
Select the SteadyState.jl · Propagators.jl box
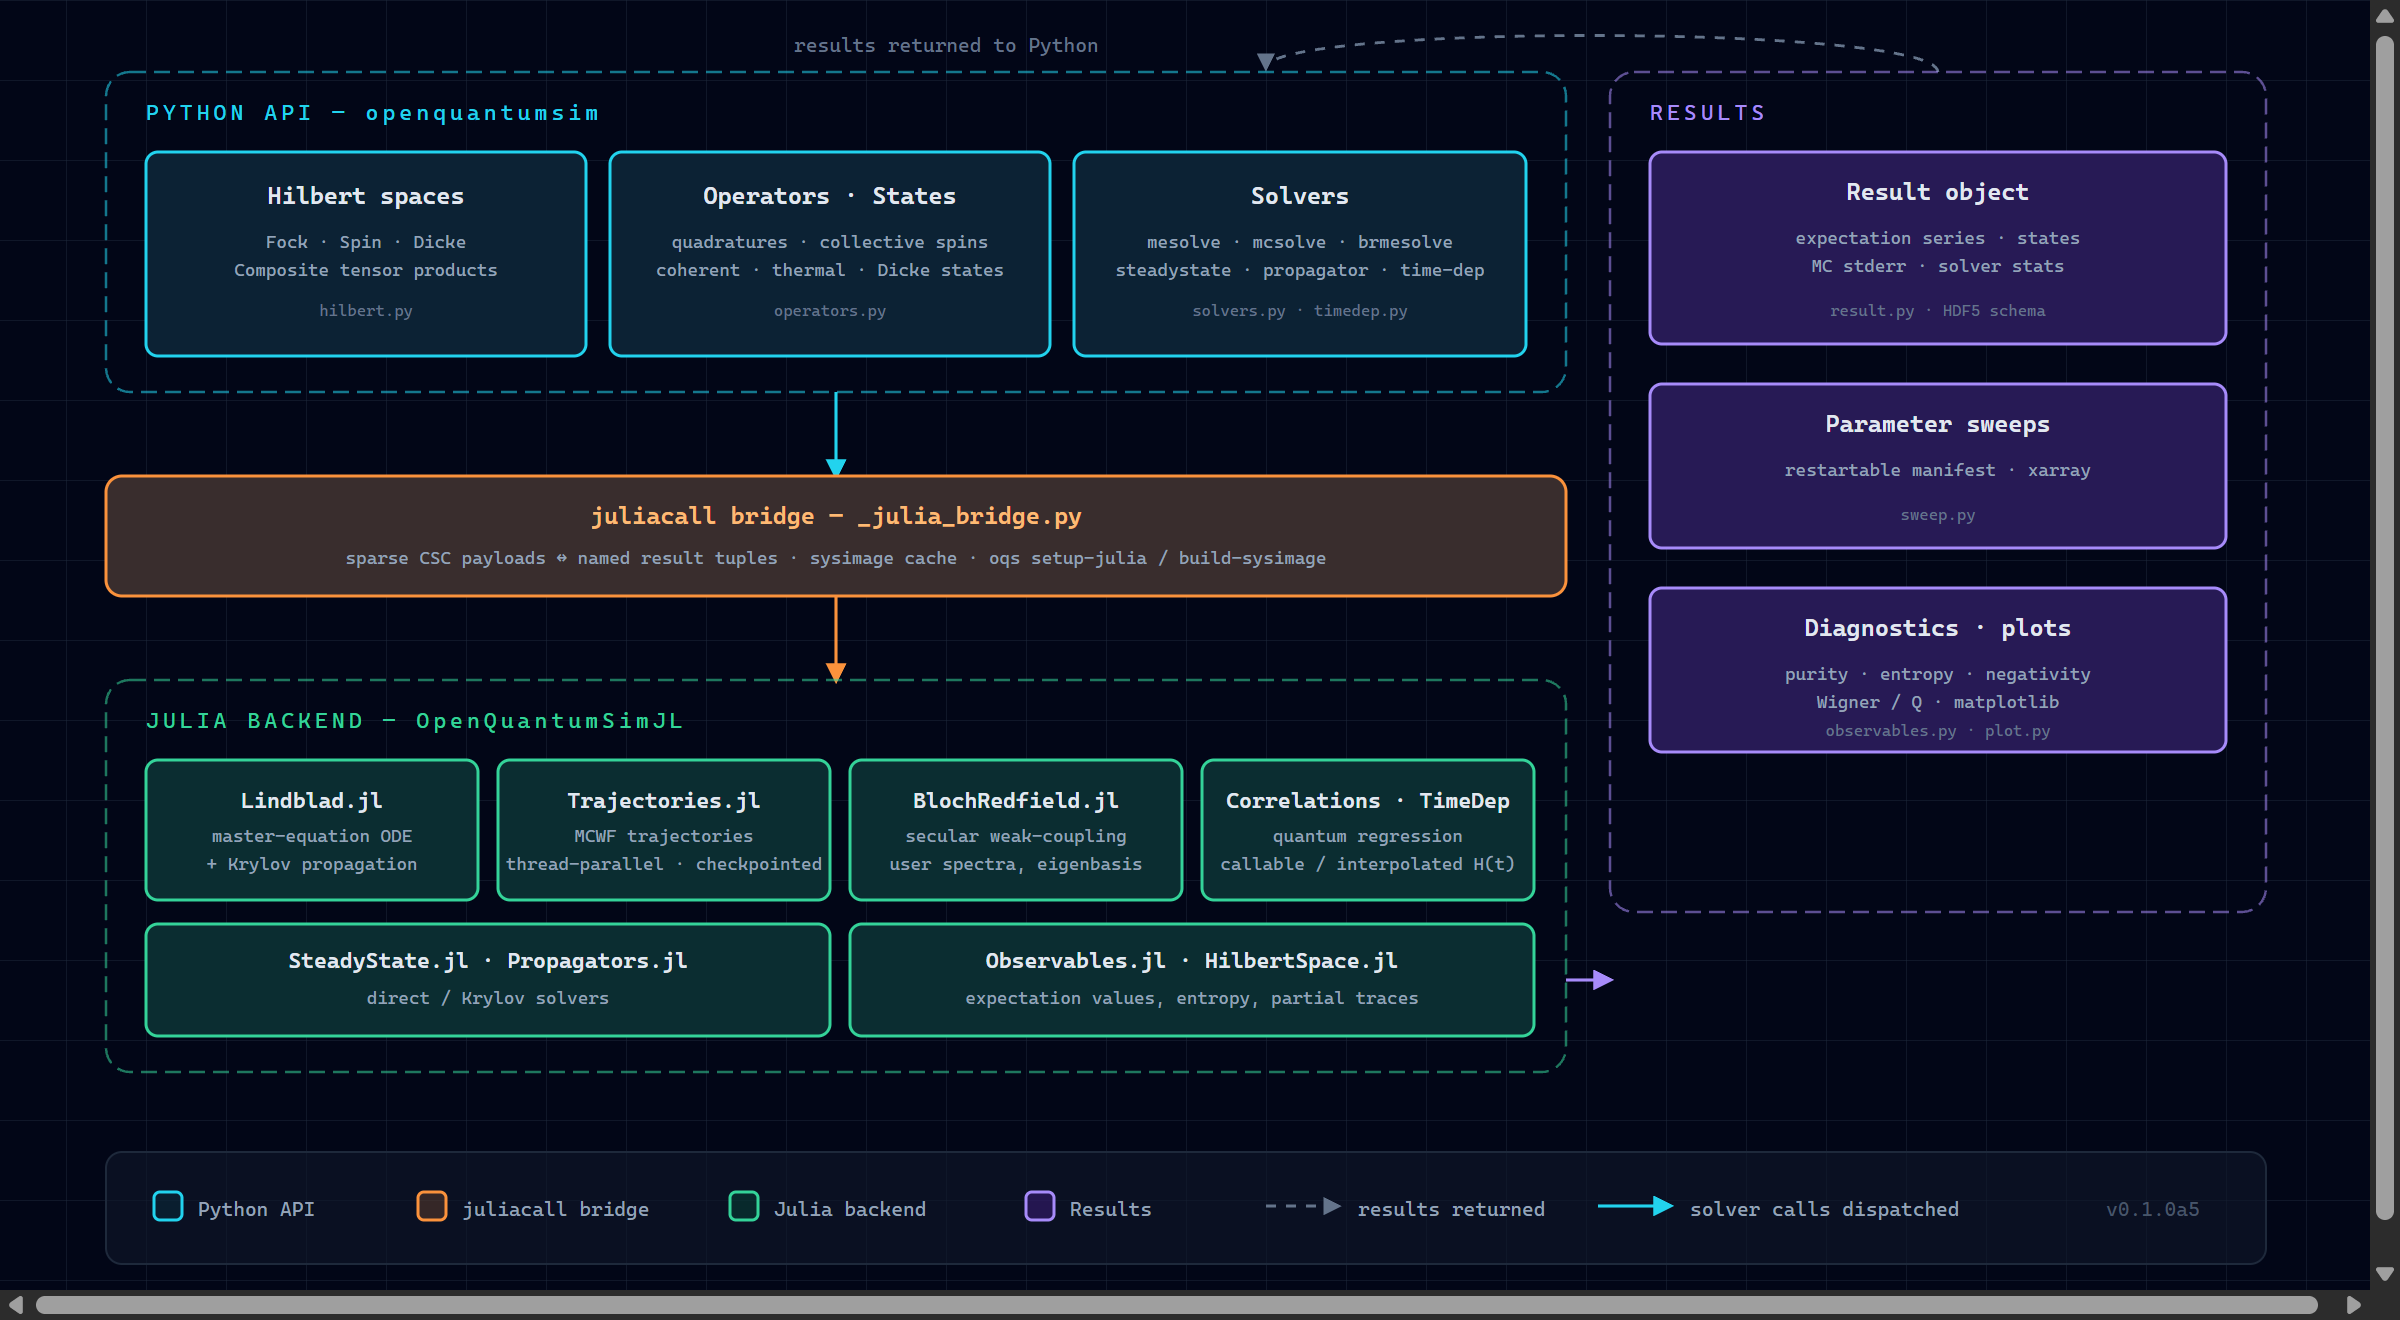(x=488, y=980)
